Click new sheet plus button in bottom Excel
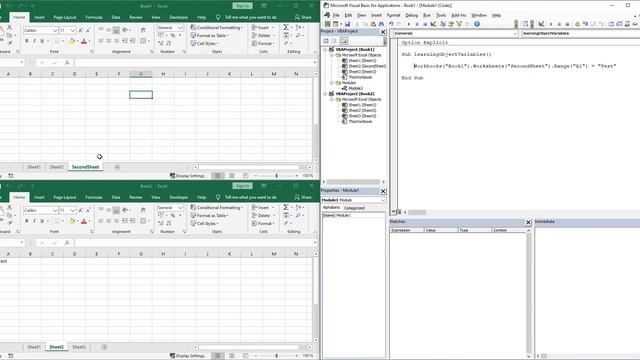The image size is (640, 360). pyautogui.click(x=104, y=347)
